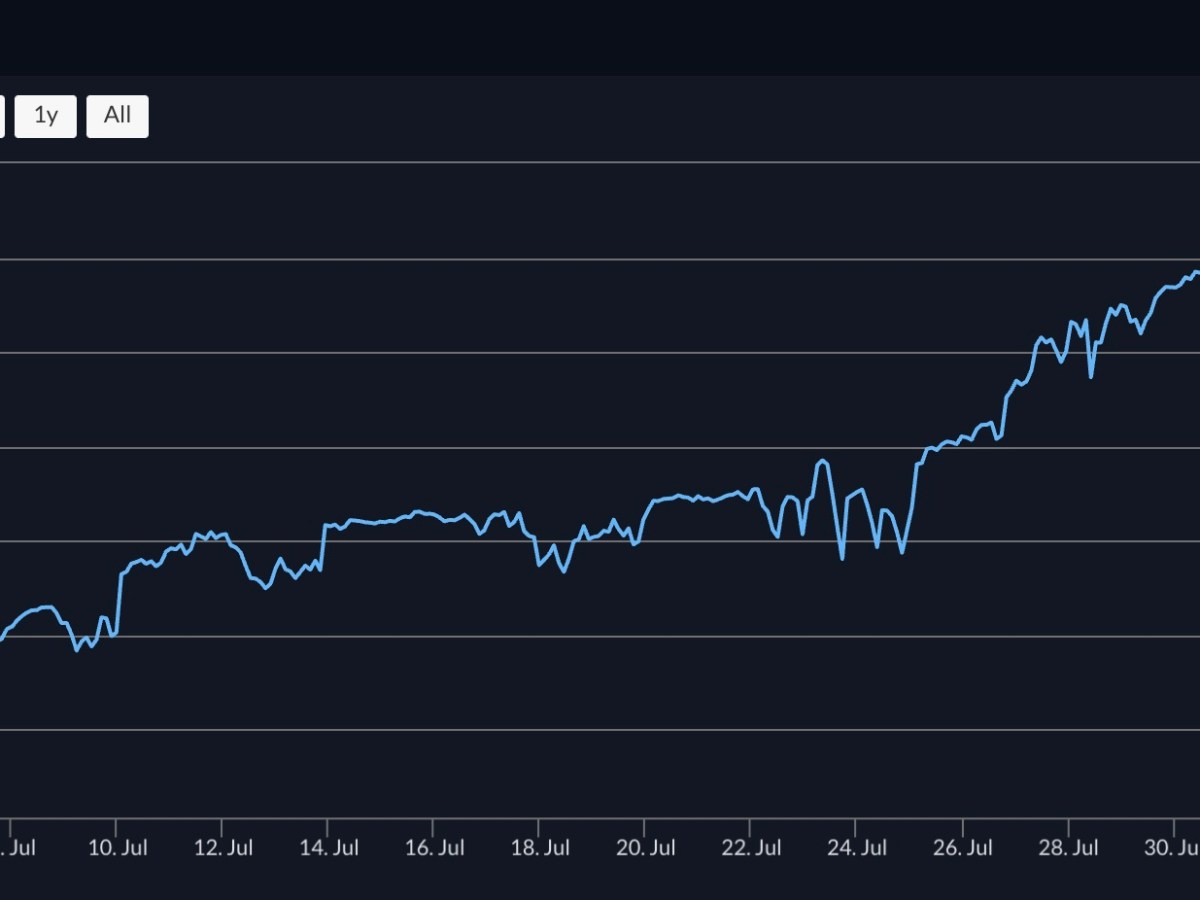The width and height of the screenshot is (1200, 900).
Task: Click the 18. Jul axis label
Action: (x=541, y=847)
